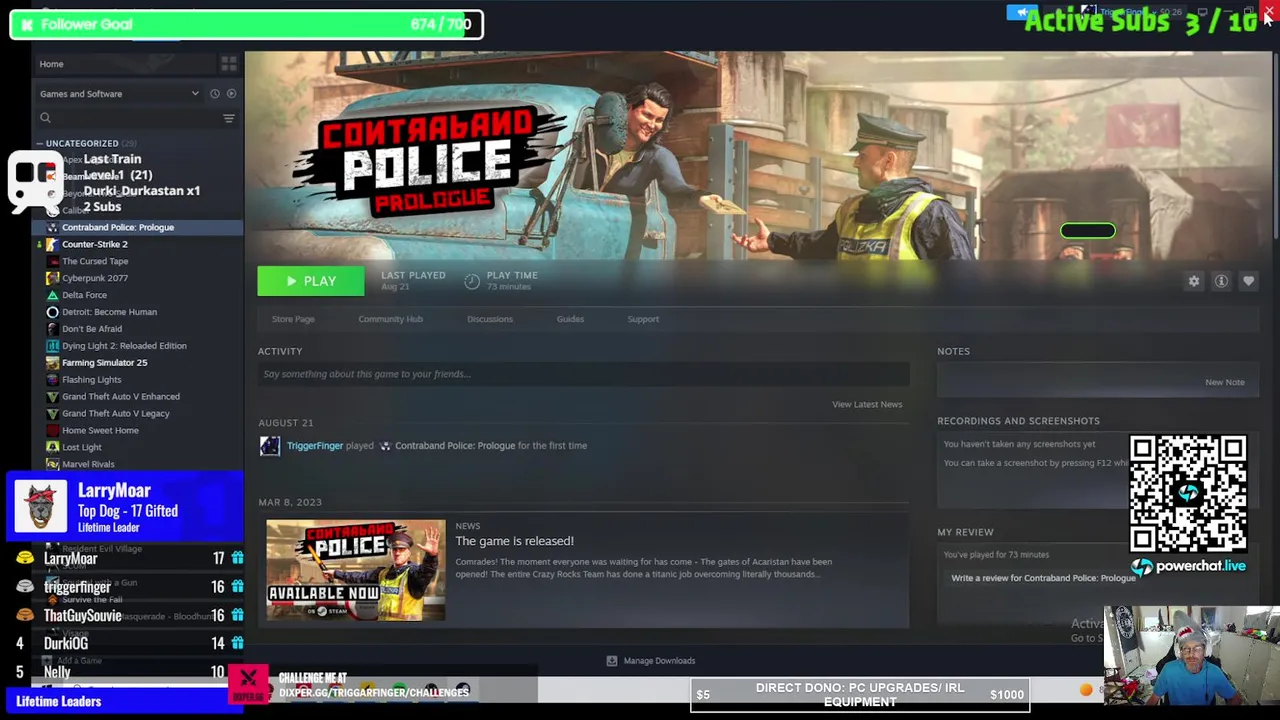Select Delta Force in library
This screenshot has width=1280, height=720.
[x=84, y=295]
